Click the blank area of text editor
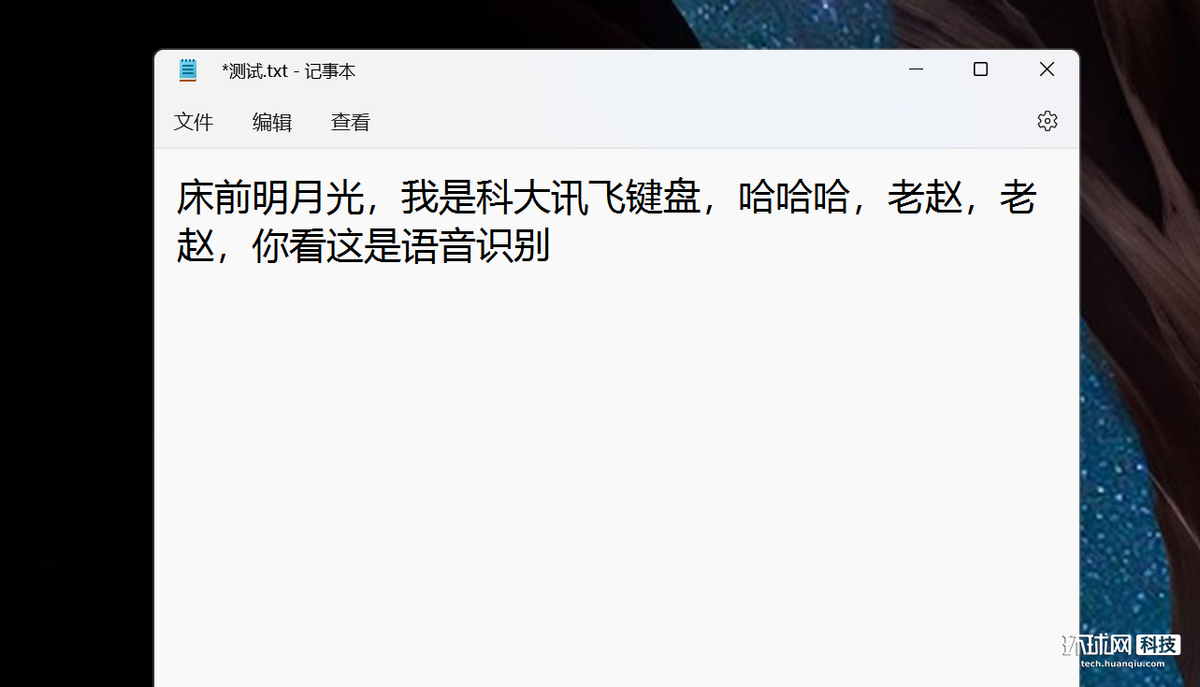The width and height of the screenshot is (1200, 687). click(x=616, y=470)
